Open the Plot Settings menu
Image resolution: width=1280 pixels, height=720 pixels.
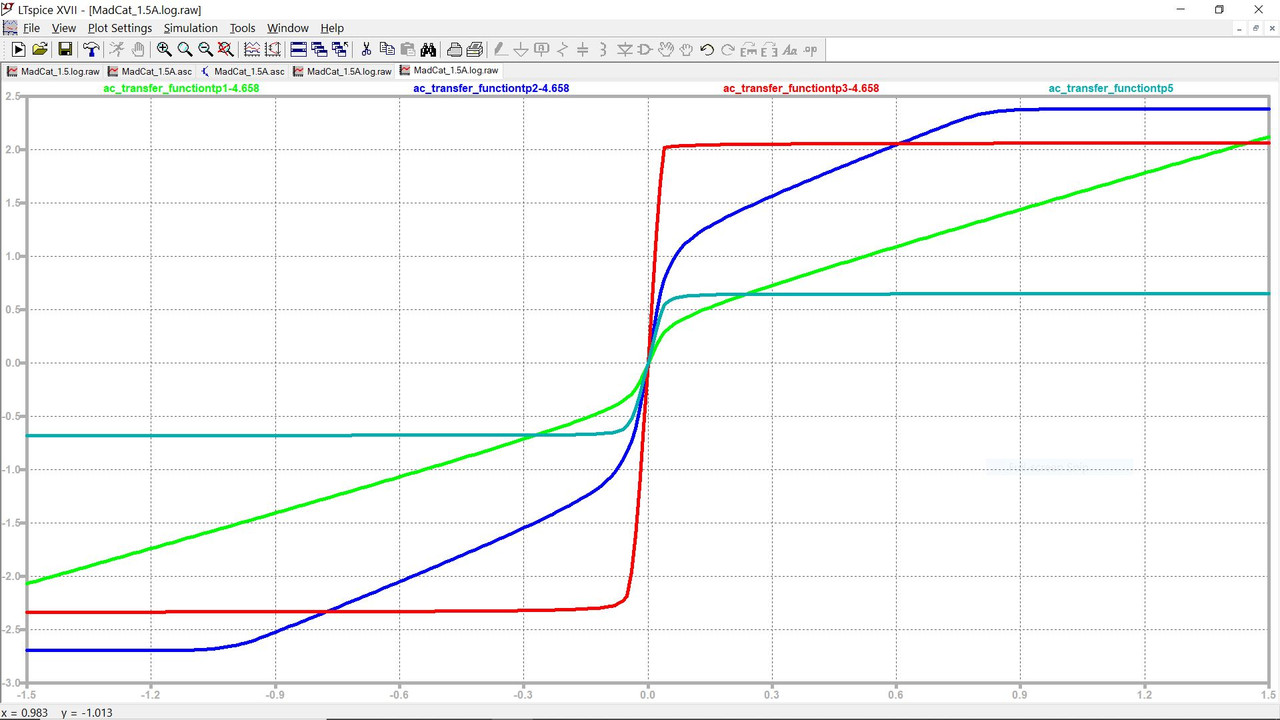pos(119,27)
